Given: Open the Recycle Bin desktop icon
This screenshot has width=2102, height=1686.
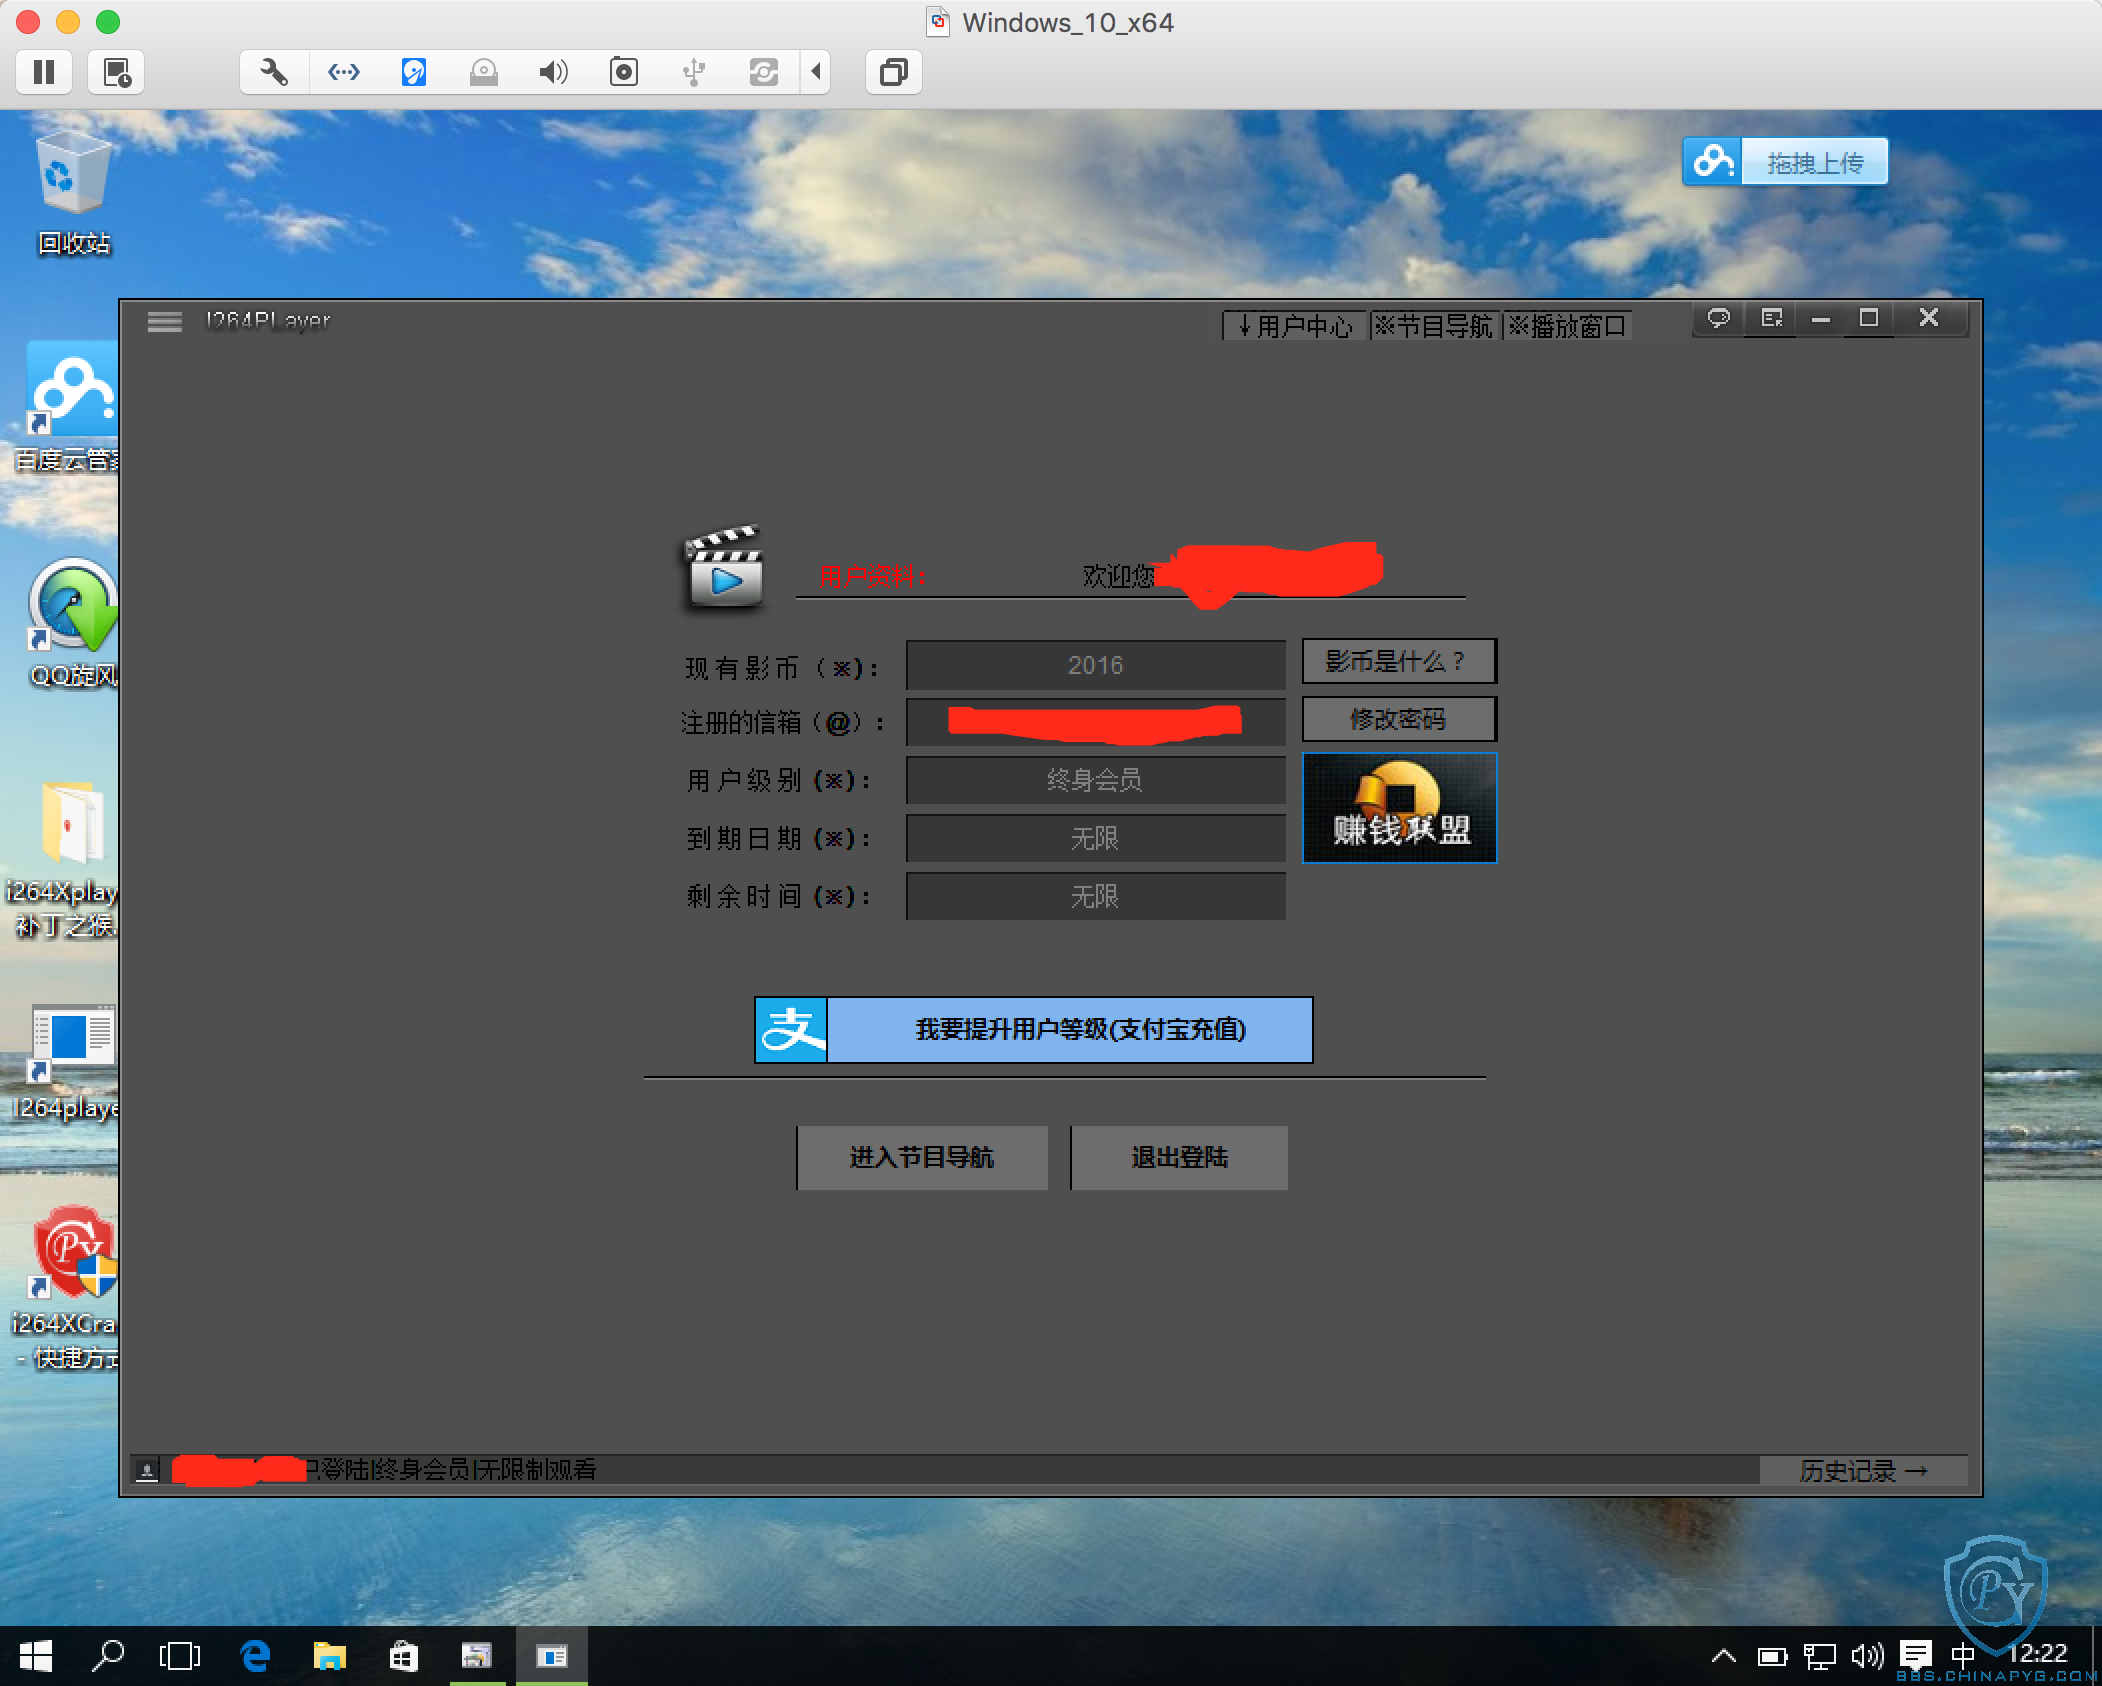Looking at the screenshot, I should 74,192.
